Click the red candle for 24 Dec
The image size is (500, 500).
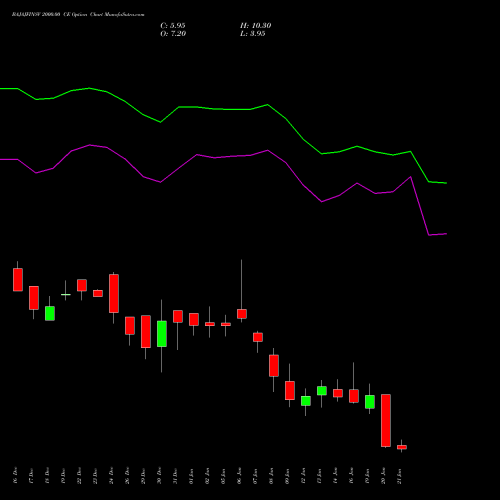click(114, 293)
